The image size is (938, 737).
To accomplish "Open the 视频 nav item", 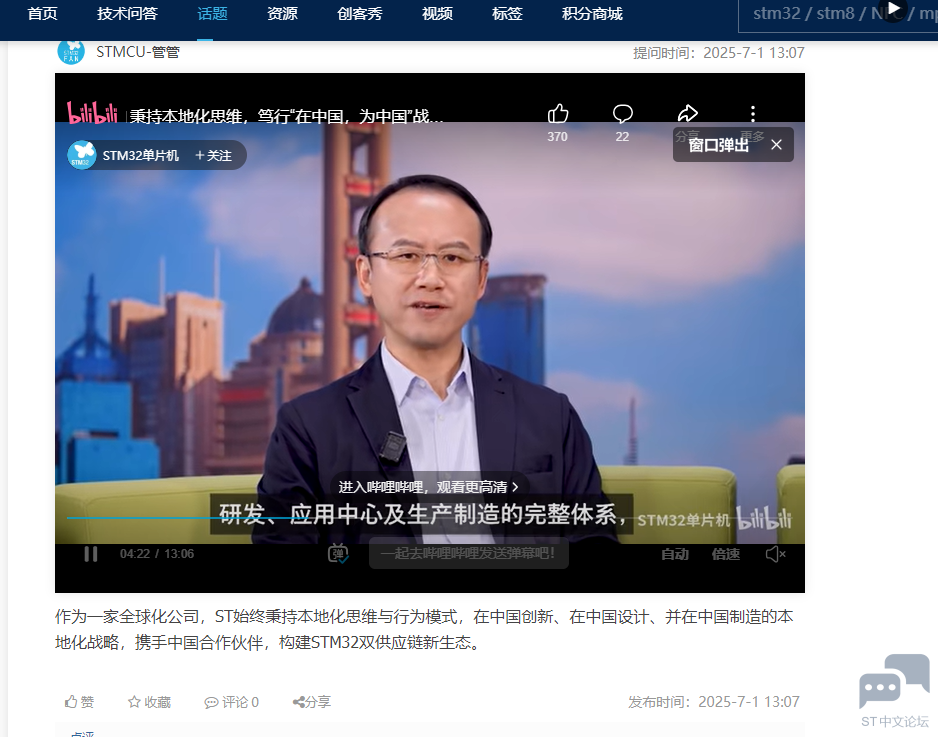I will 437,13.
